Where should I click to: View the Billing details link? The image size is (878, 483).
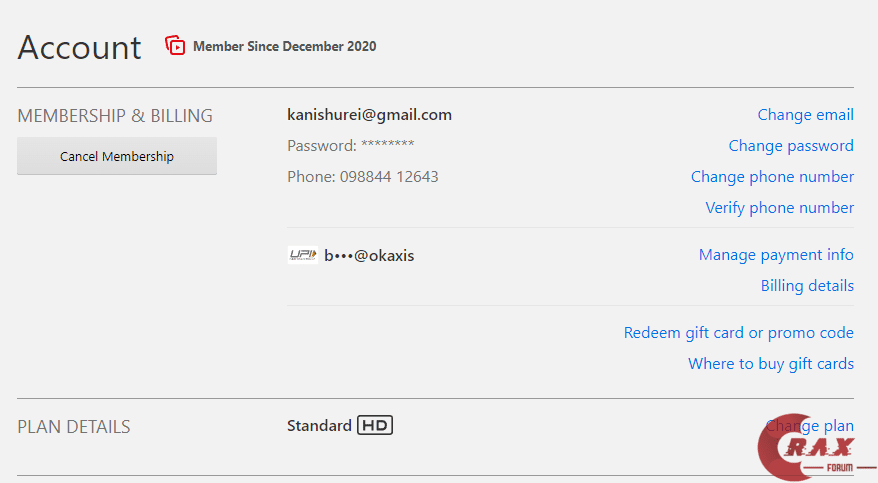pos(807,286)
